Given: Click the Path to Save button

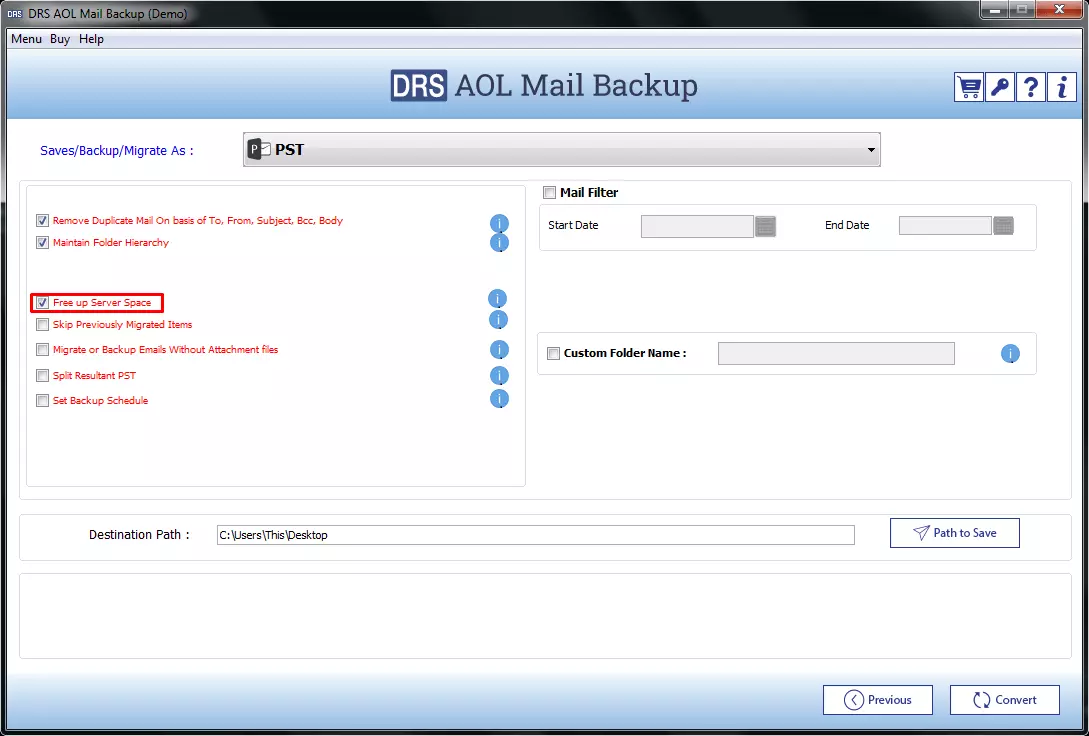Looking at the screenshot, I should tap(955, 533).
